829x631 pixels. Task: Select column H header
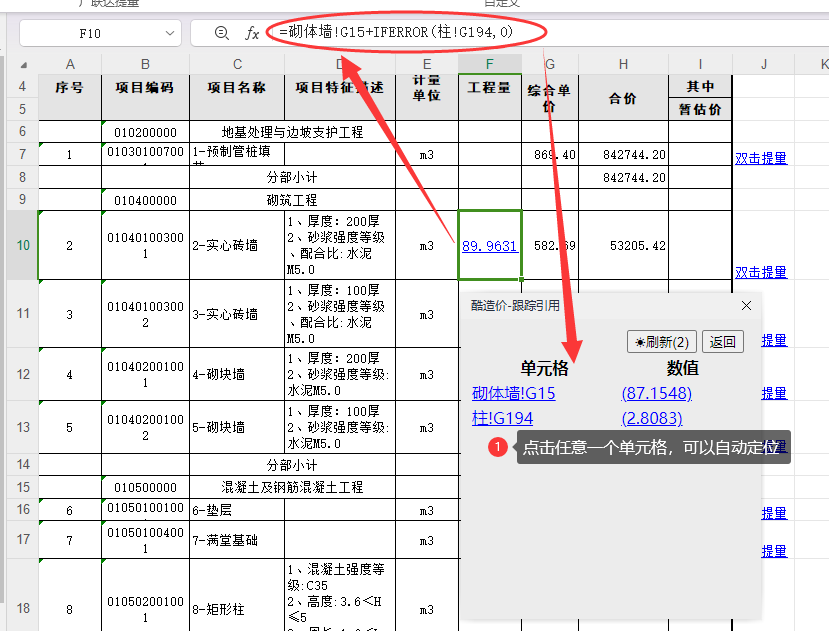pos(622,64)
